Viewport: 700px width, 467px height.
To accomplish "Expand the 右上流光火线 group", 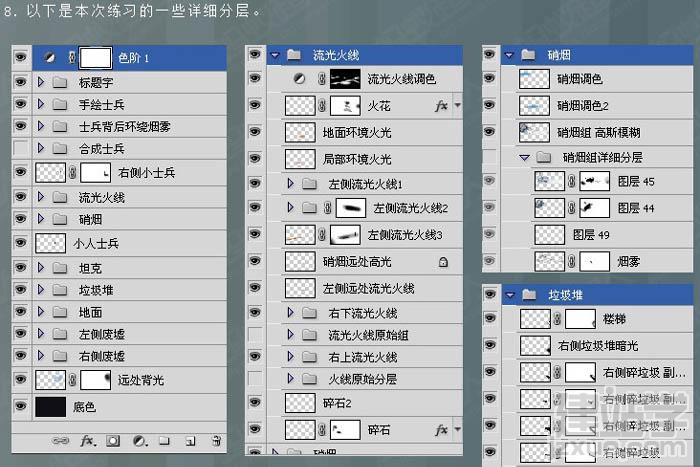I will [x=290, y=357].
